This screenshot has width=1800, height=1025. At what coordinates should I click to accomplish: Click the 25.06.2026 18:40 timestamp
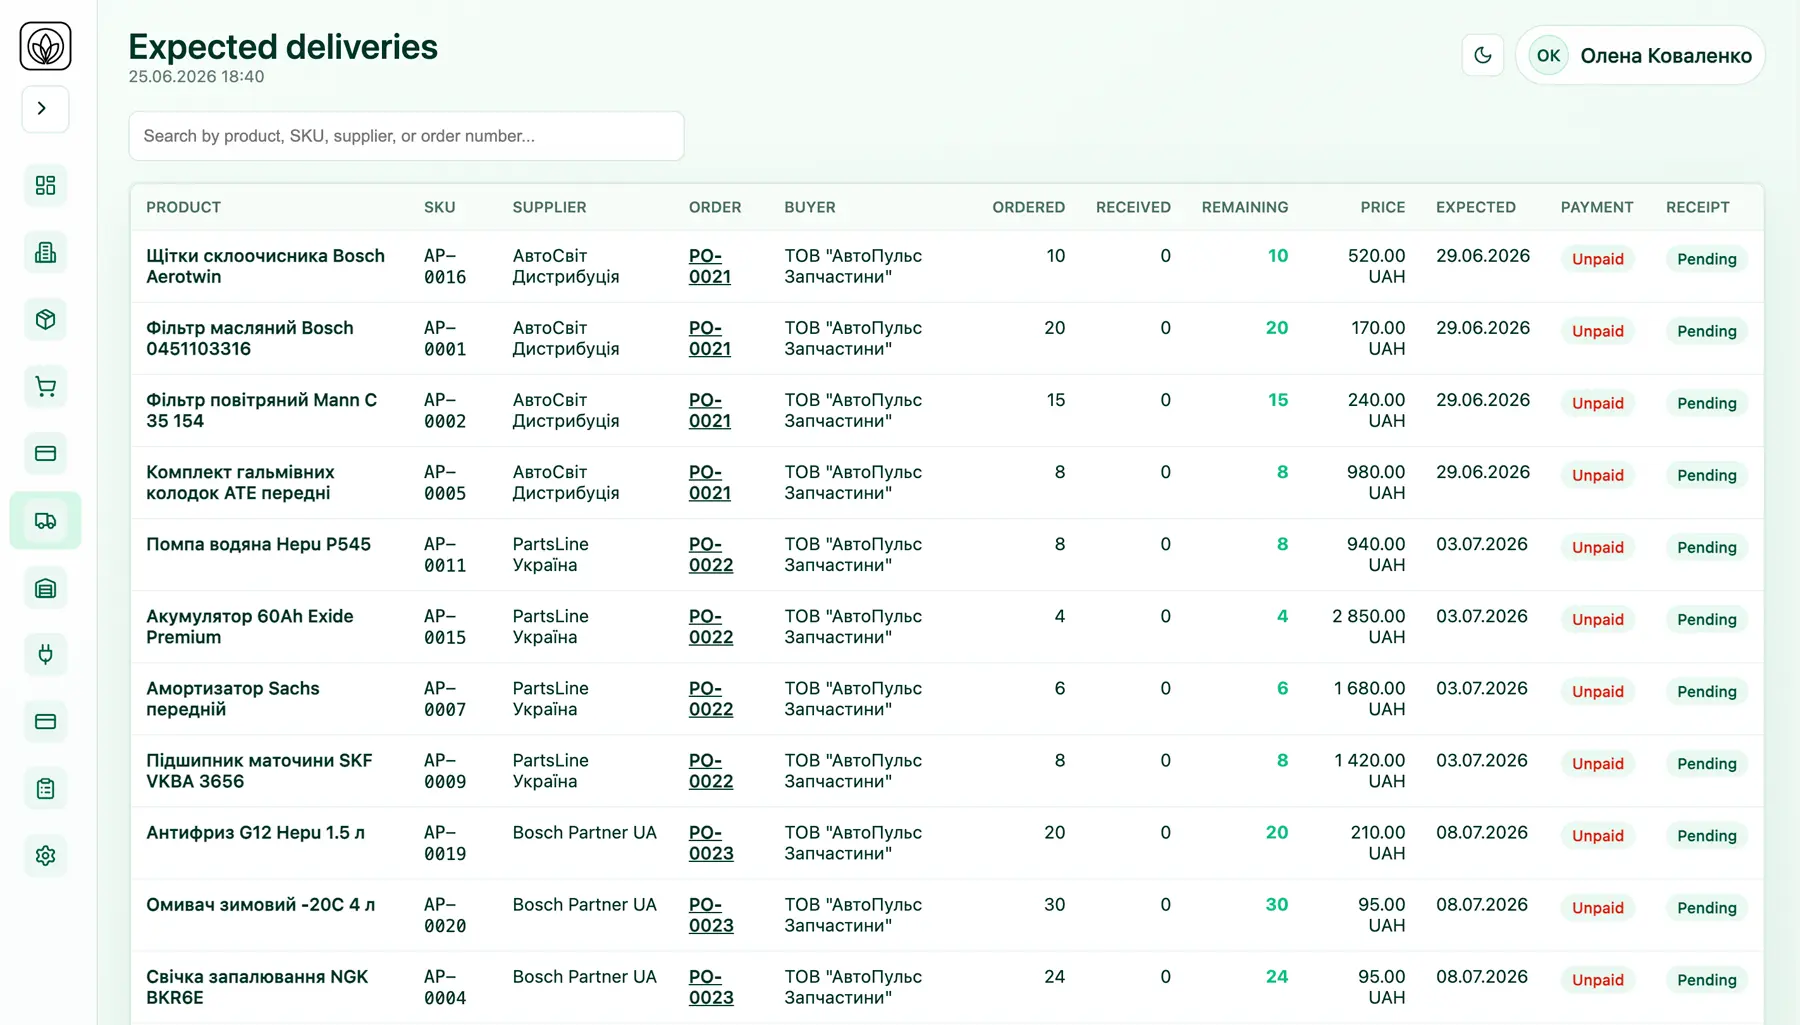(x=196, y=77)
